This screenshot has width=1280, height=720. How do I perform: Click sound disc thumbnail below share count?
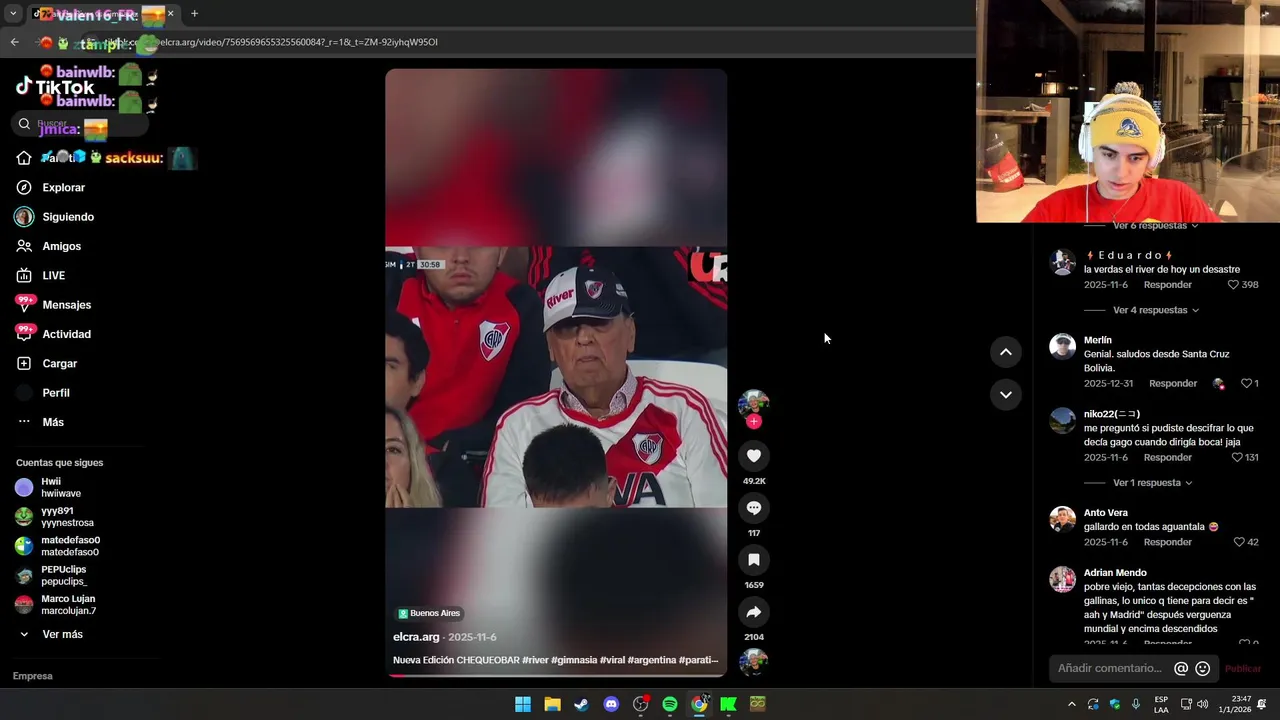tap(753, 662)
